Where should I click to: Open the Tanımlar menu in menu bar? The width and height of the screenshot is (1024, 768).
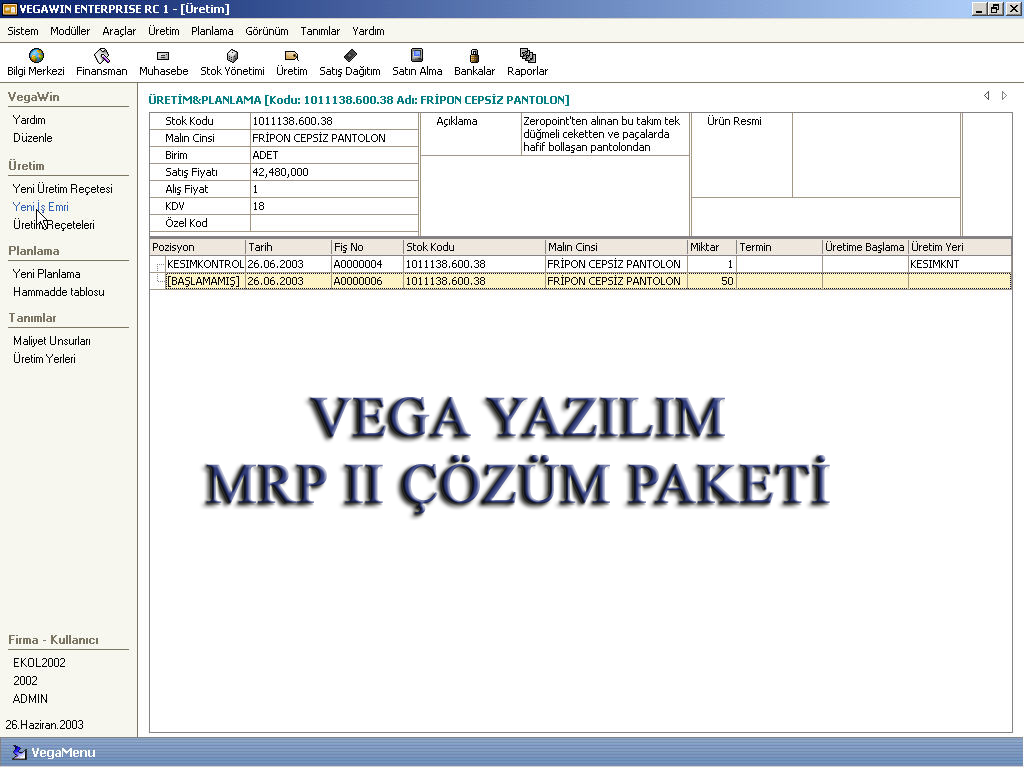click(x=320, y=31)
